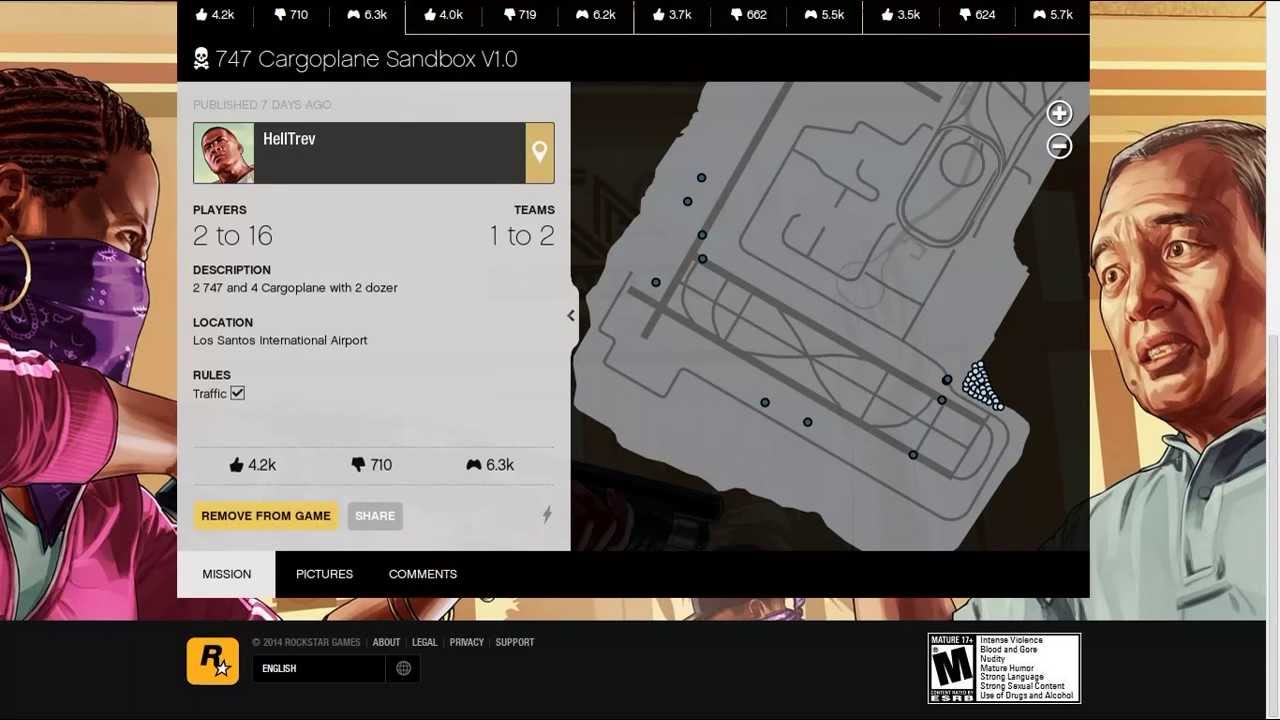1280x720 pixels.
Task: Click the Los Santos International Airport text
Action: (x=280, y=340)
